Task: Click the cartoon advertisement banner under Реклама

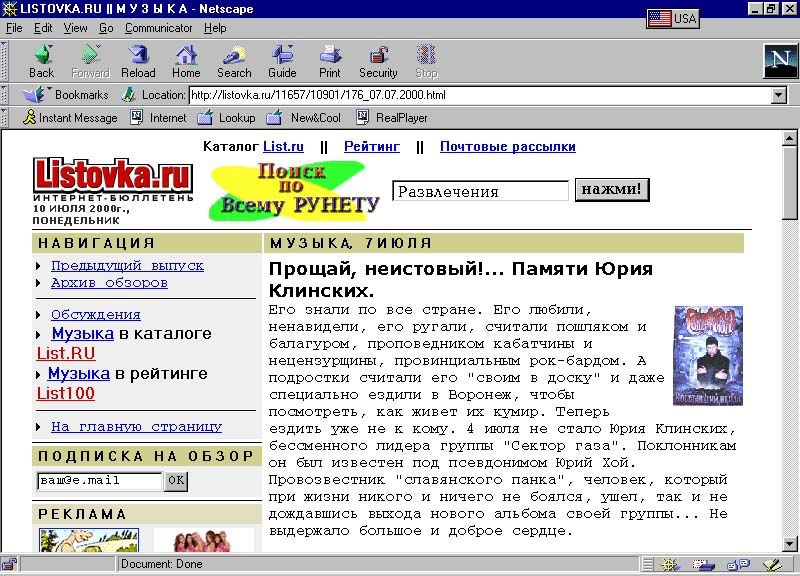Action: (x=89, y=540)
